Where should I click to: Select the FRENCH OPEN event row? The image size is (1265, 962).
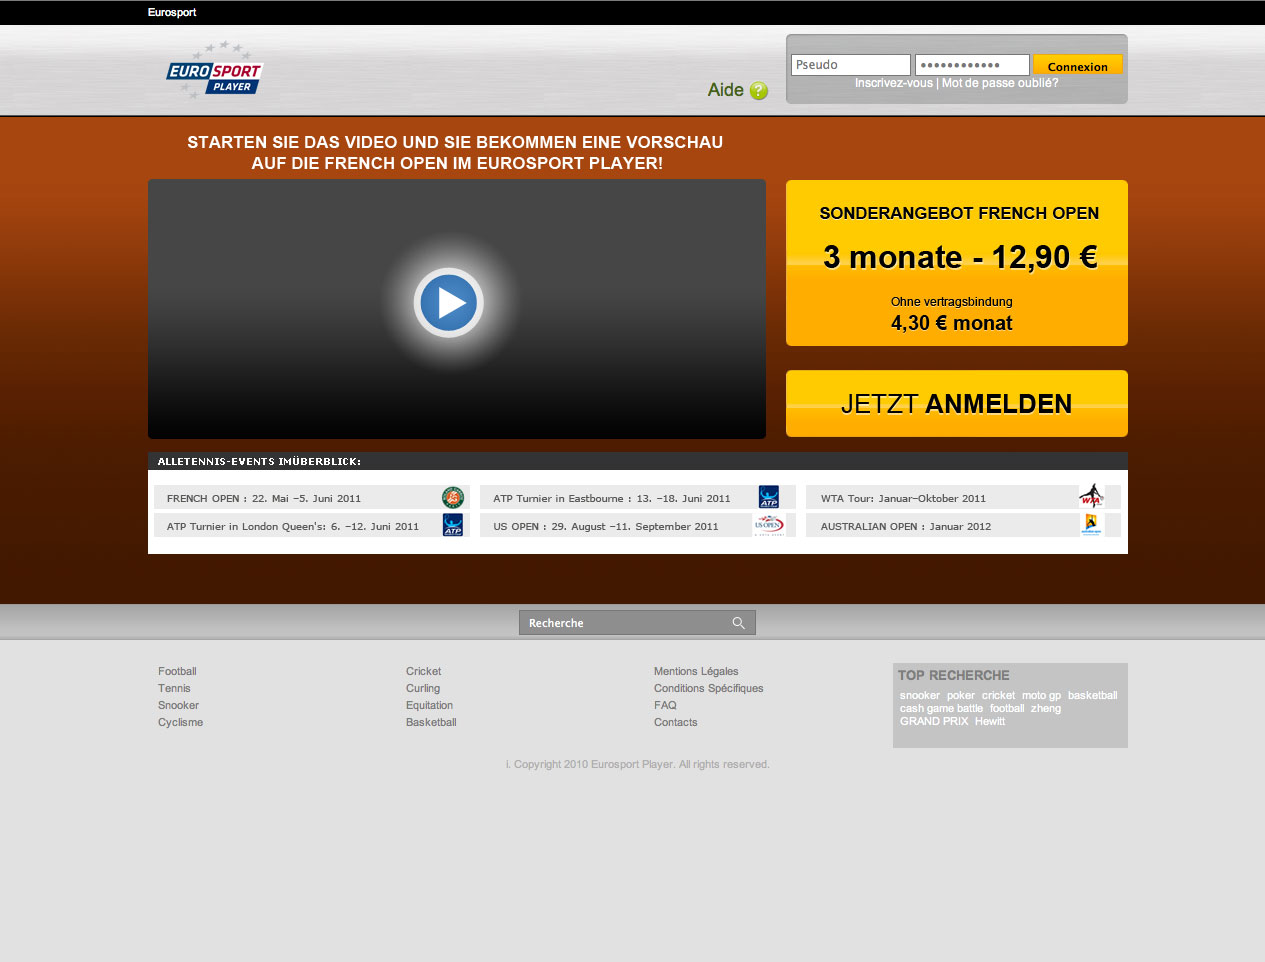311,498
